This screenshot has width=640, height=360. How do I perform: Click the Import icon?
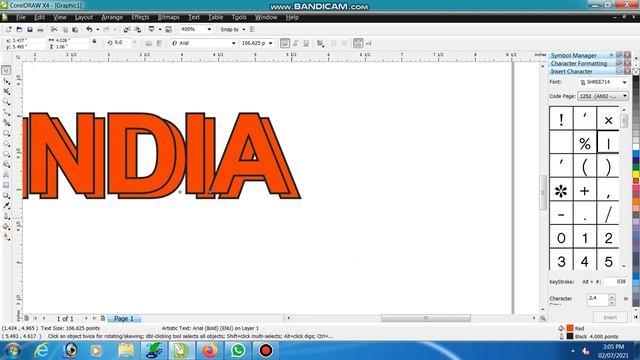[x=127, y=29]
